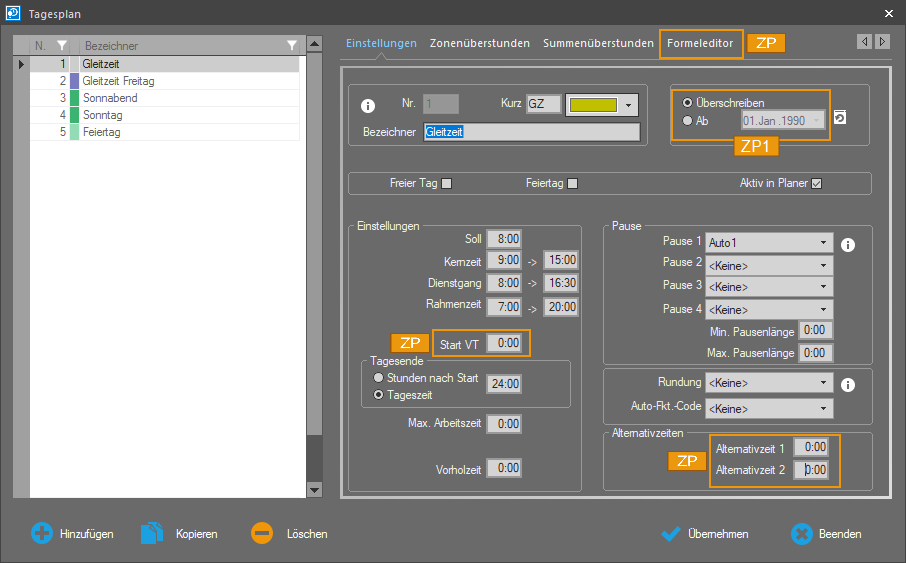
Task: Click the info icon beside Rundung
Action: (848, 384)
